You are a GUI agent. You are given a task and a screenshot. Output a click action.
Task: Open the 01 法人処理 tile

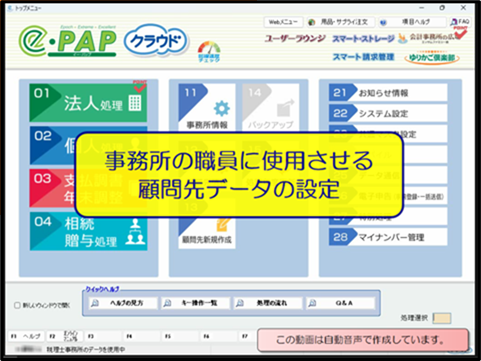[88, 103]
